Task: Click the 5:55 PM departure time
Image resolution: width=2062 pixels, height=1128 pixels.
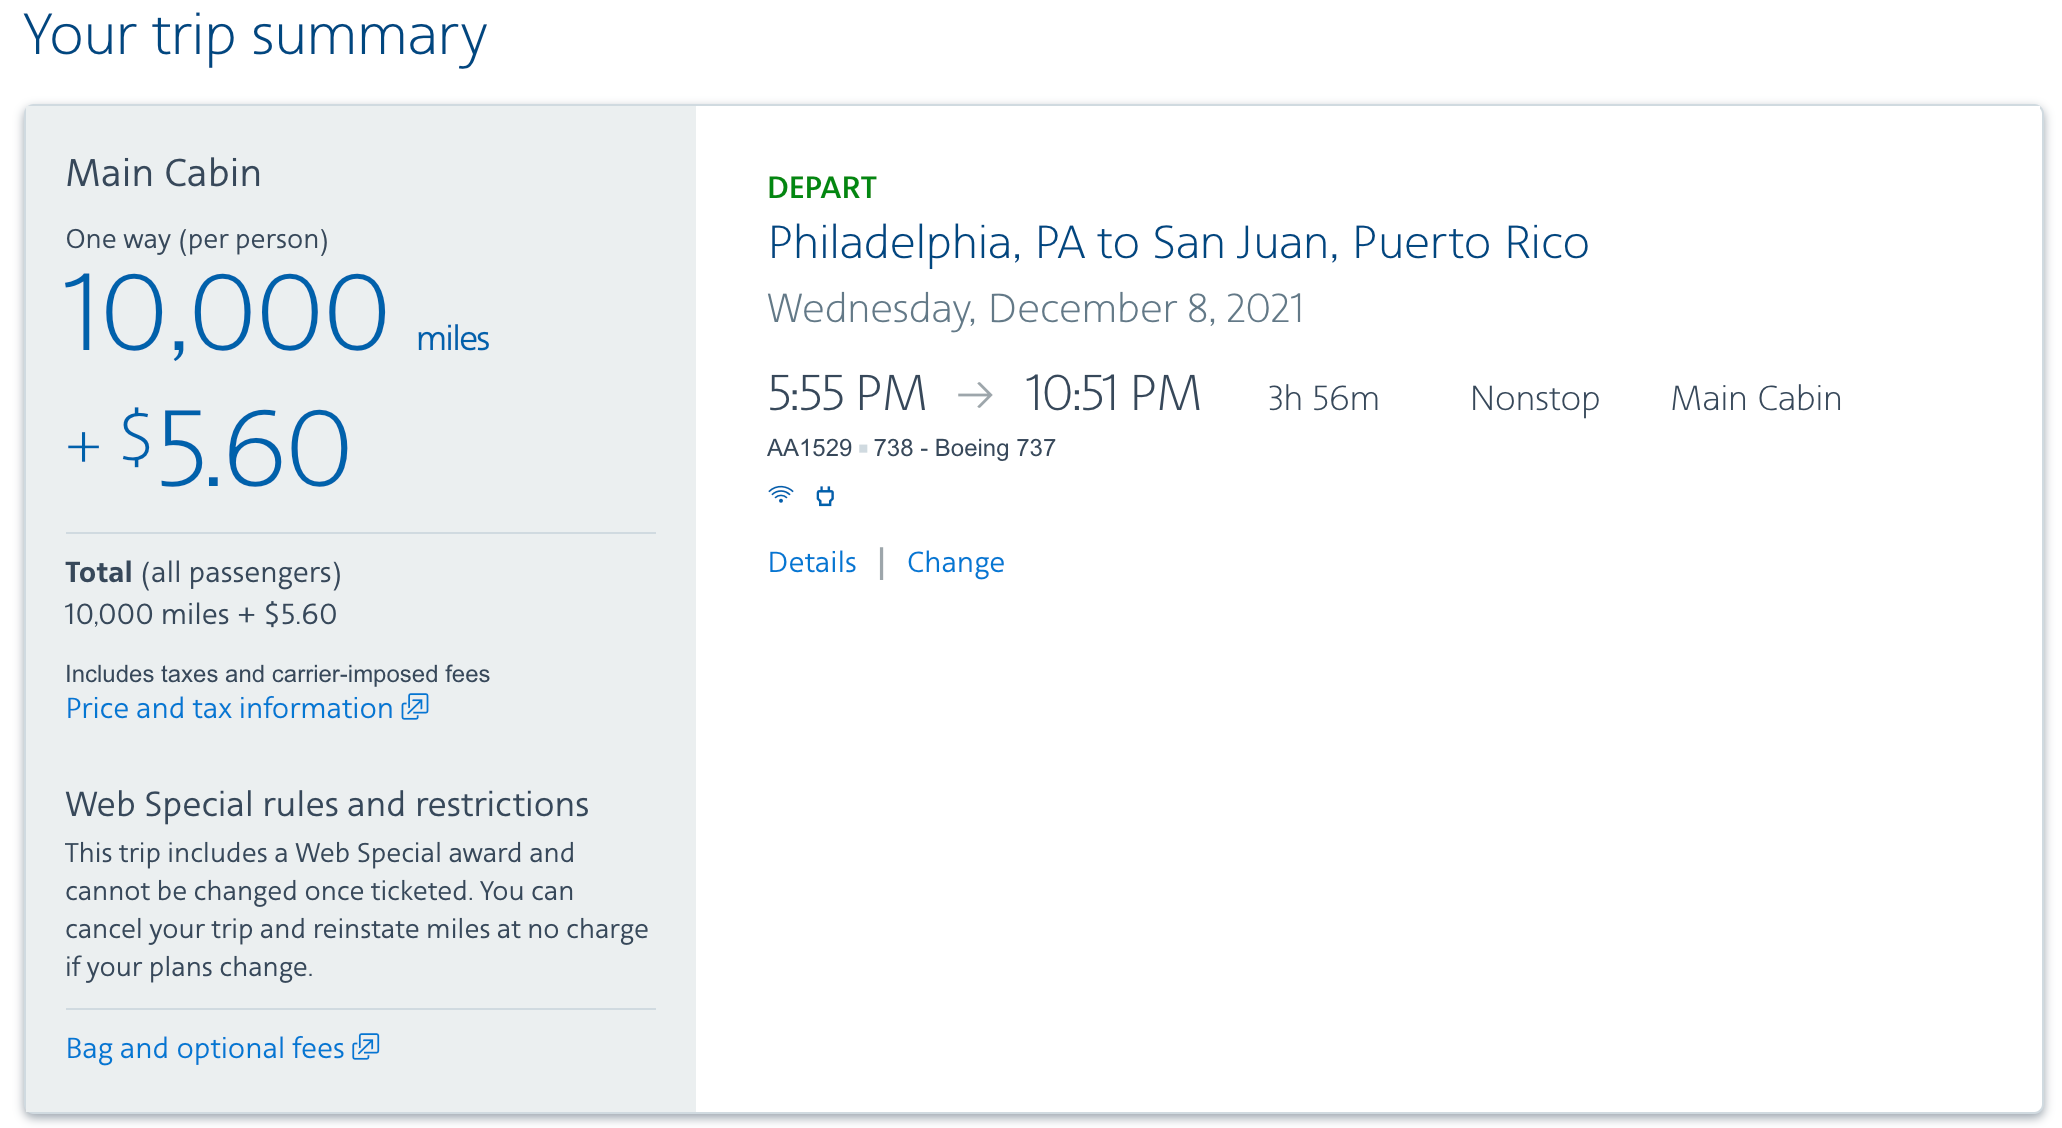Action: pos(847,394)
